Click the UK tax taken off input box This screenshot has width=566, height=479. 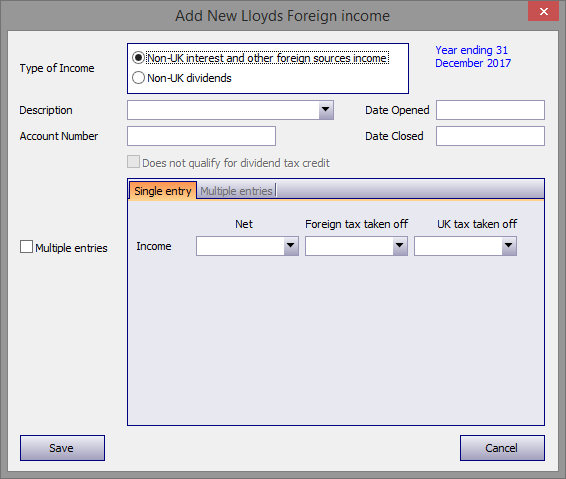(x=458, y=246)
